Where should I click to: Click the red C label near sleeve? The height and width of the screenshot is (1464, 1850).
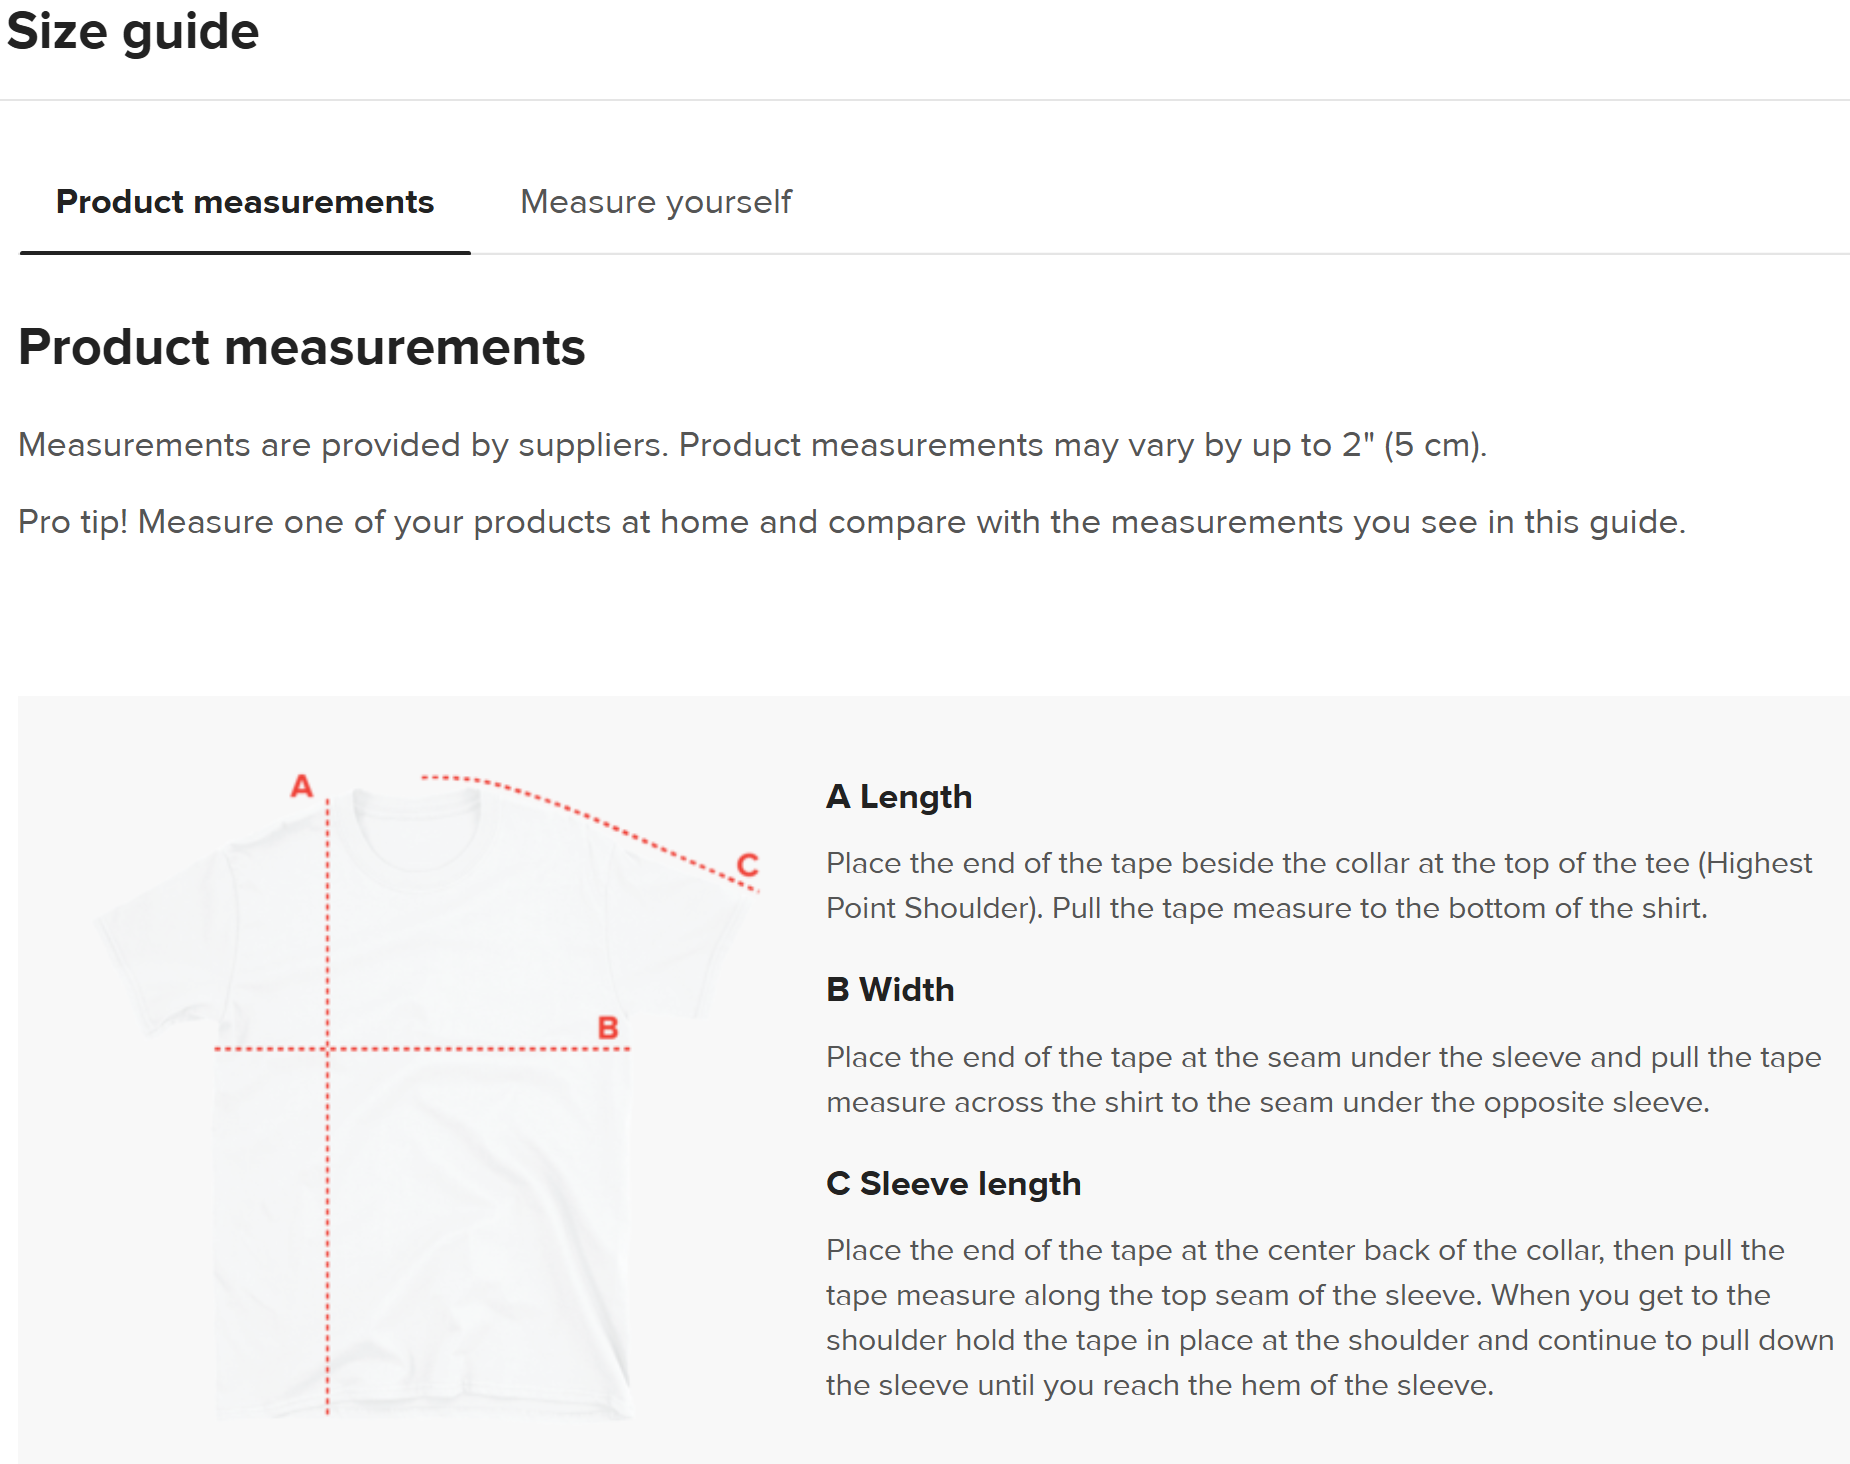(x=748, y=864)
